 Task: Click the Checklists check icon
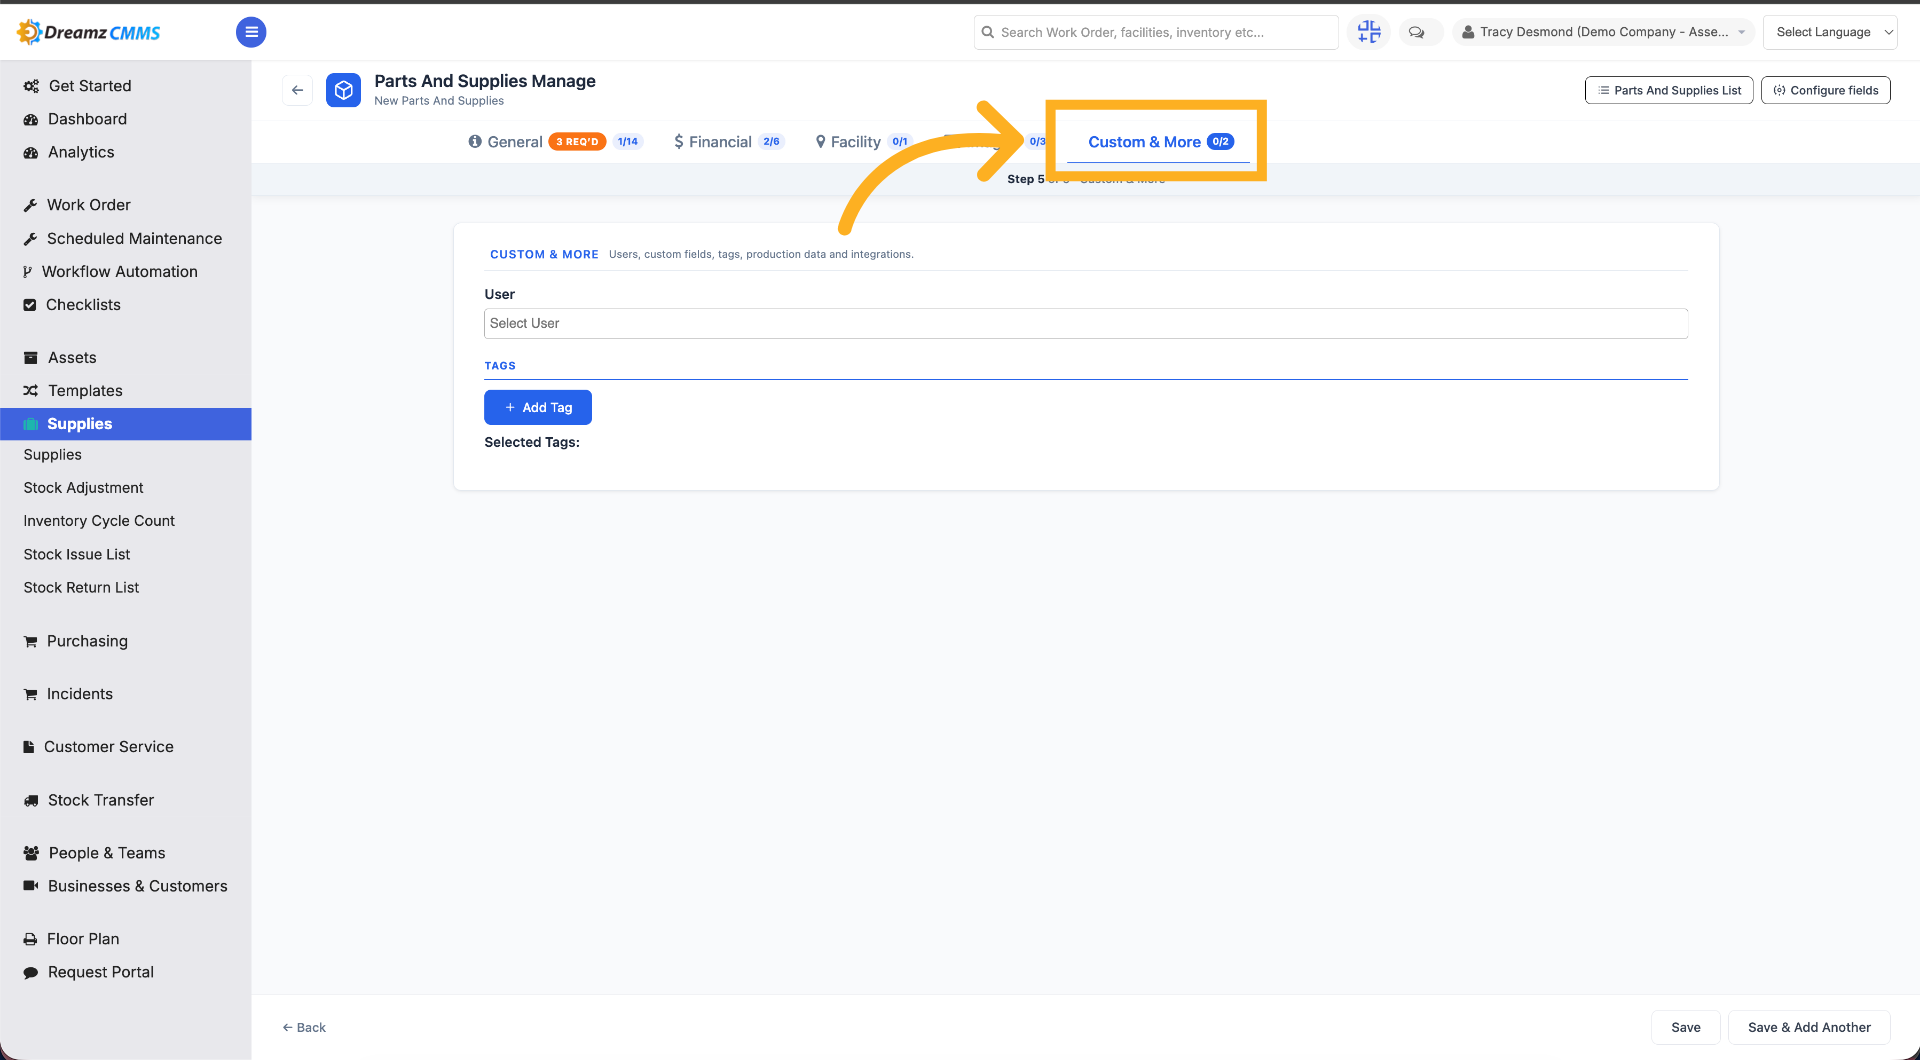click(30, 305)
